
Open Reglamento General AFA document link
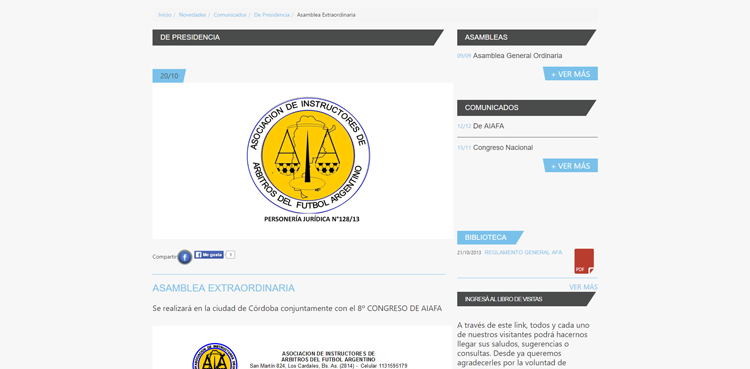pyautogui.click(x=523, y=252)
